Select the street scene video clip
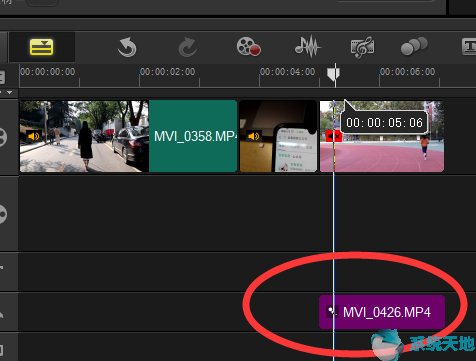The image size is (476, 361). 84,136
